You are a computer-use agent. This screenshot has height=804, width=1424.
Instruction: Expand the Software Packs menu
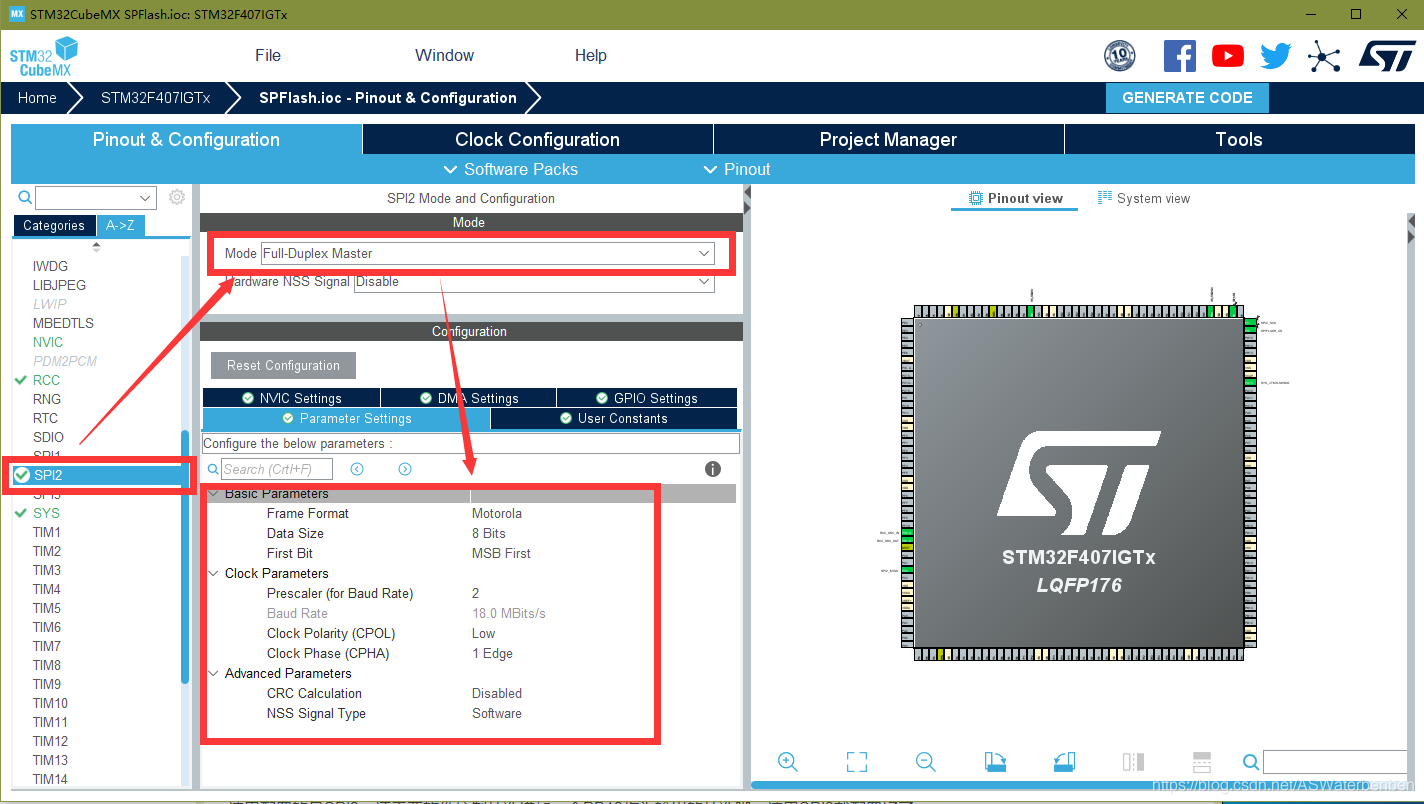[510, 169]
